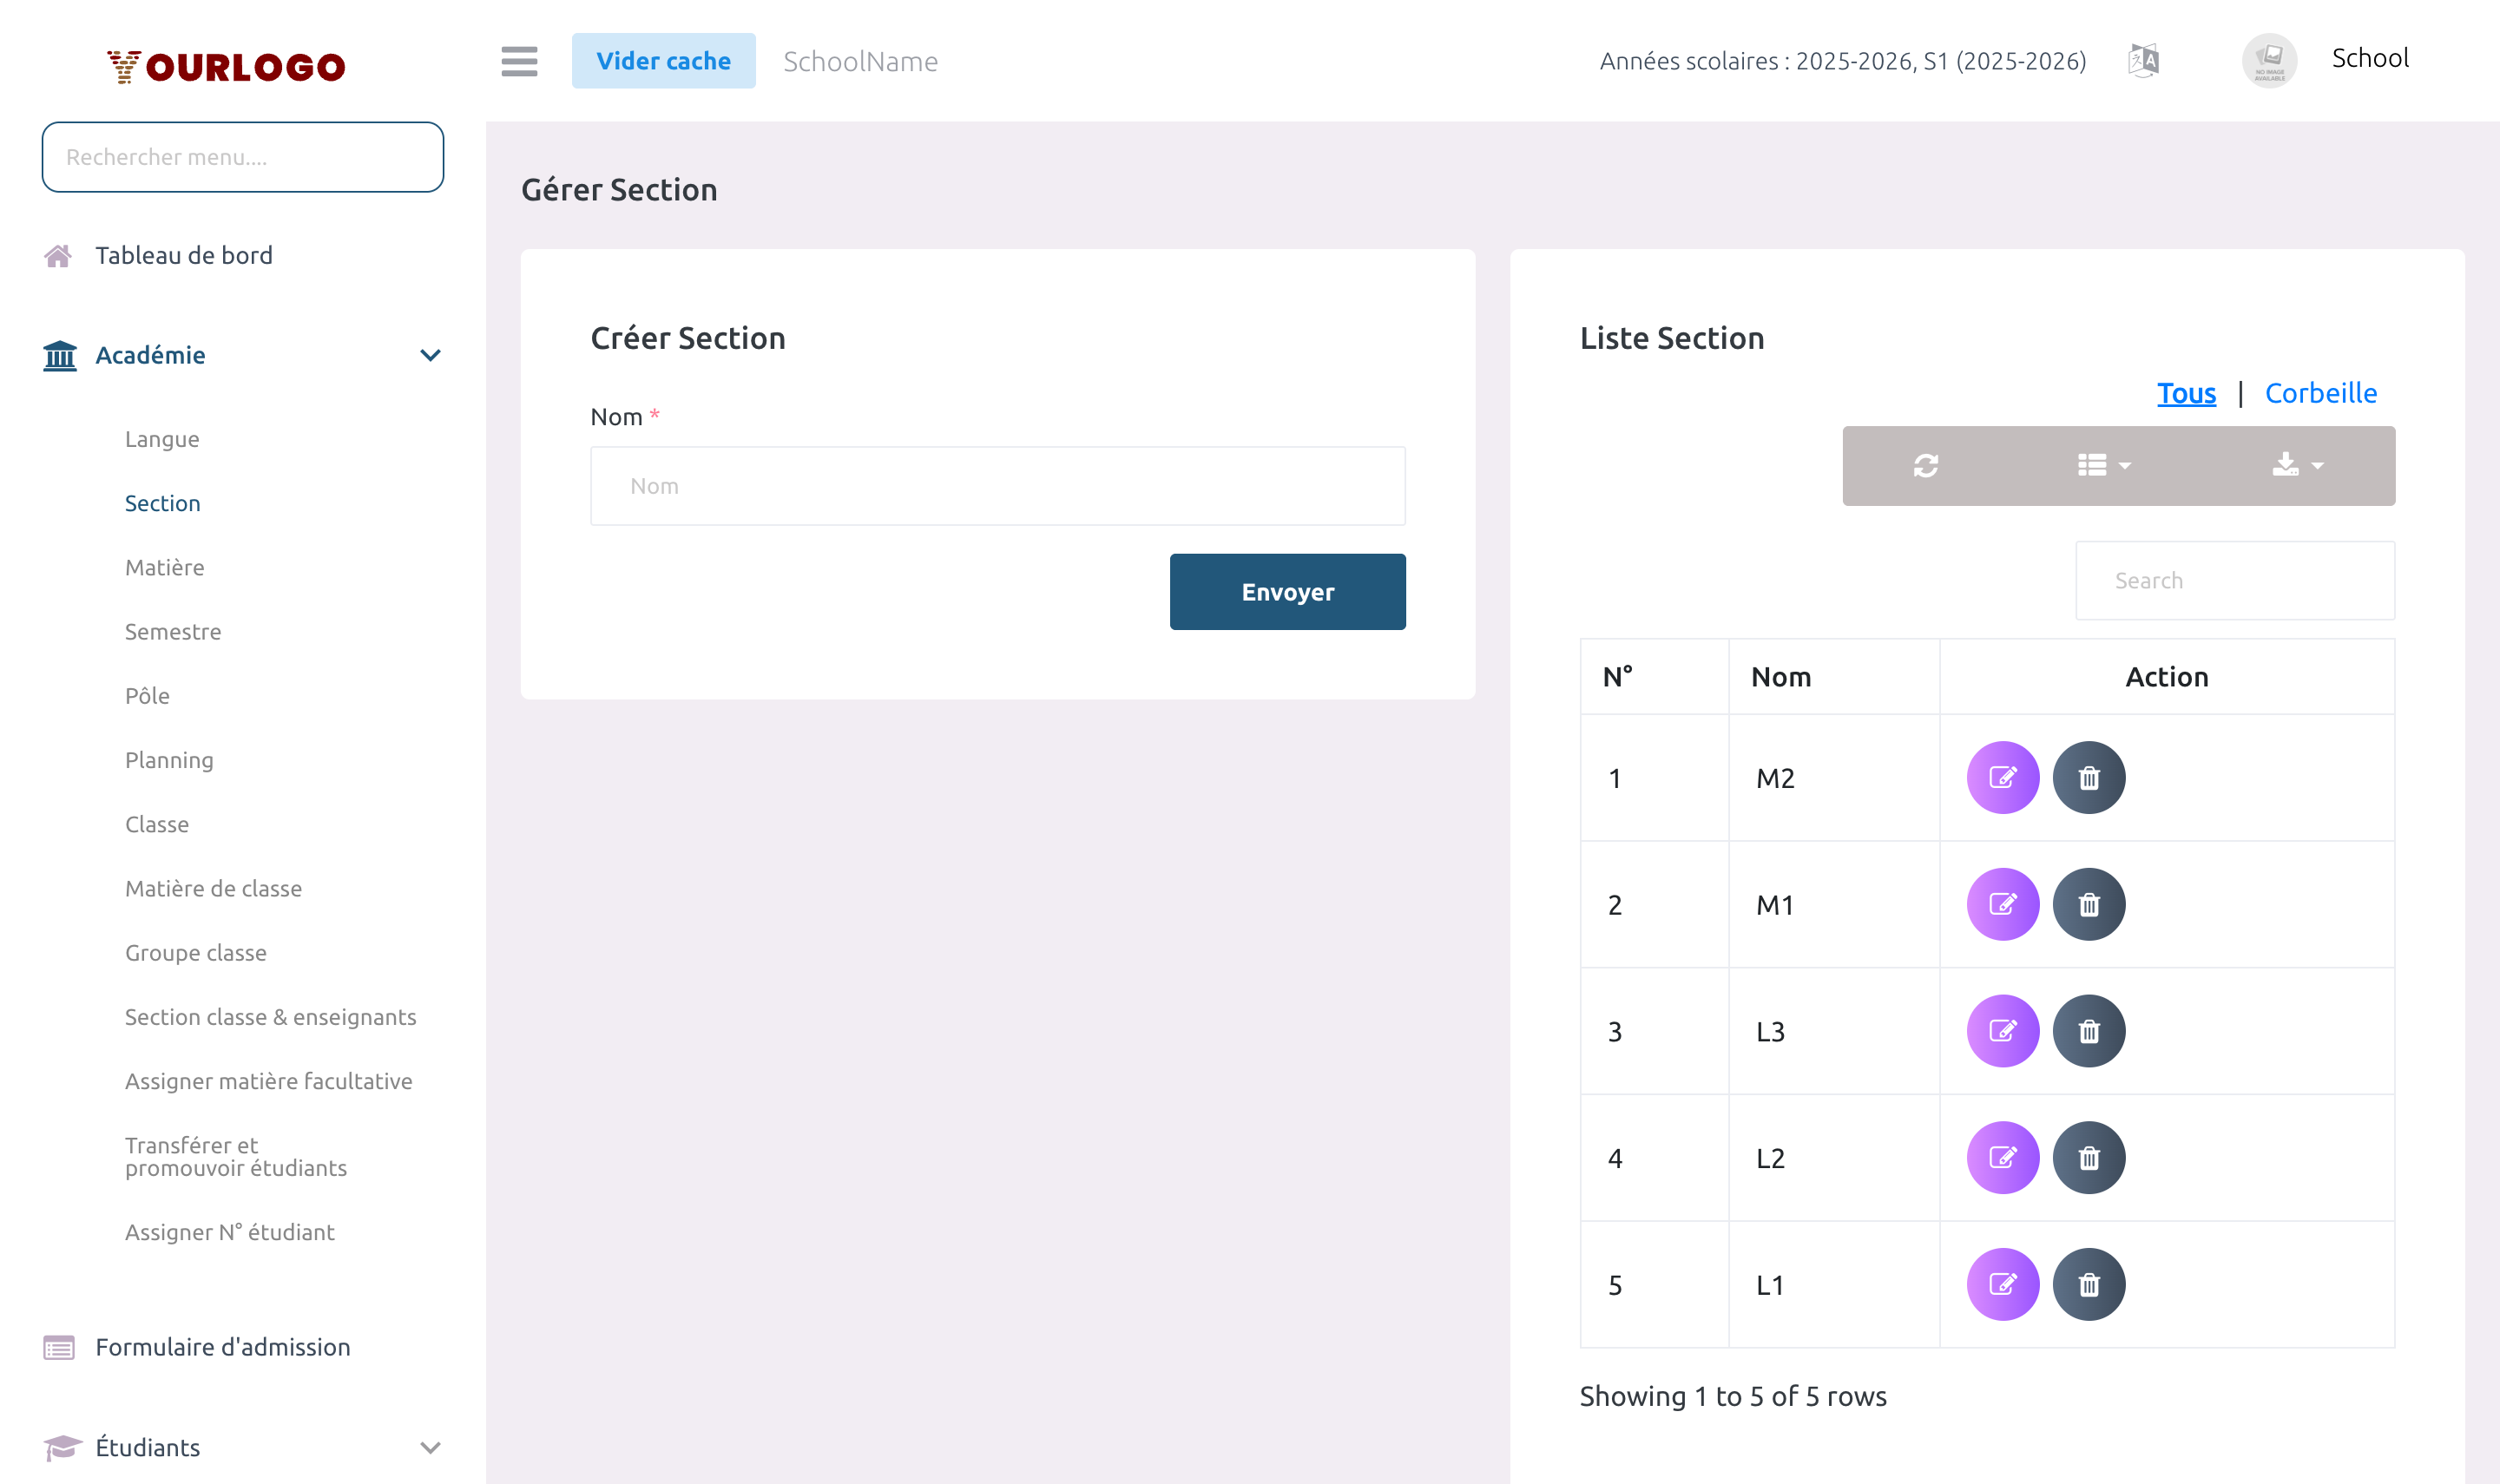Click the school profile avatar image

point(2268,60)
